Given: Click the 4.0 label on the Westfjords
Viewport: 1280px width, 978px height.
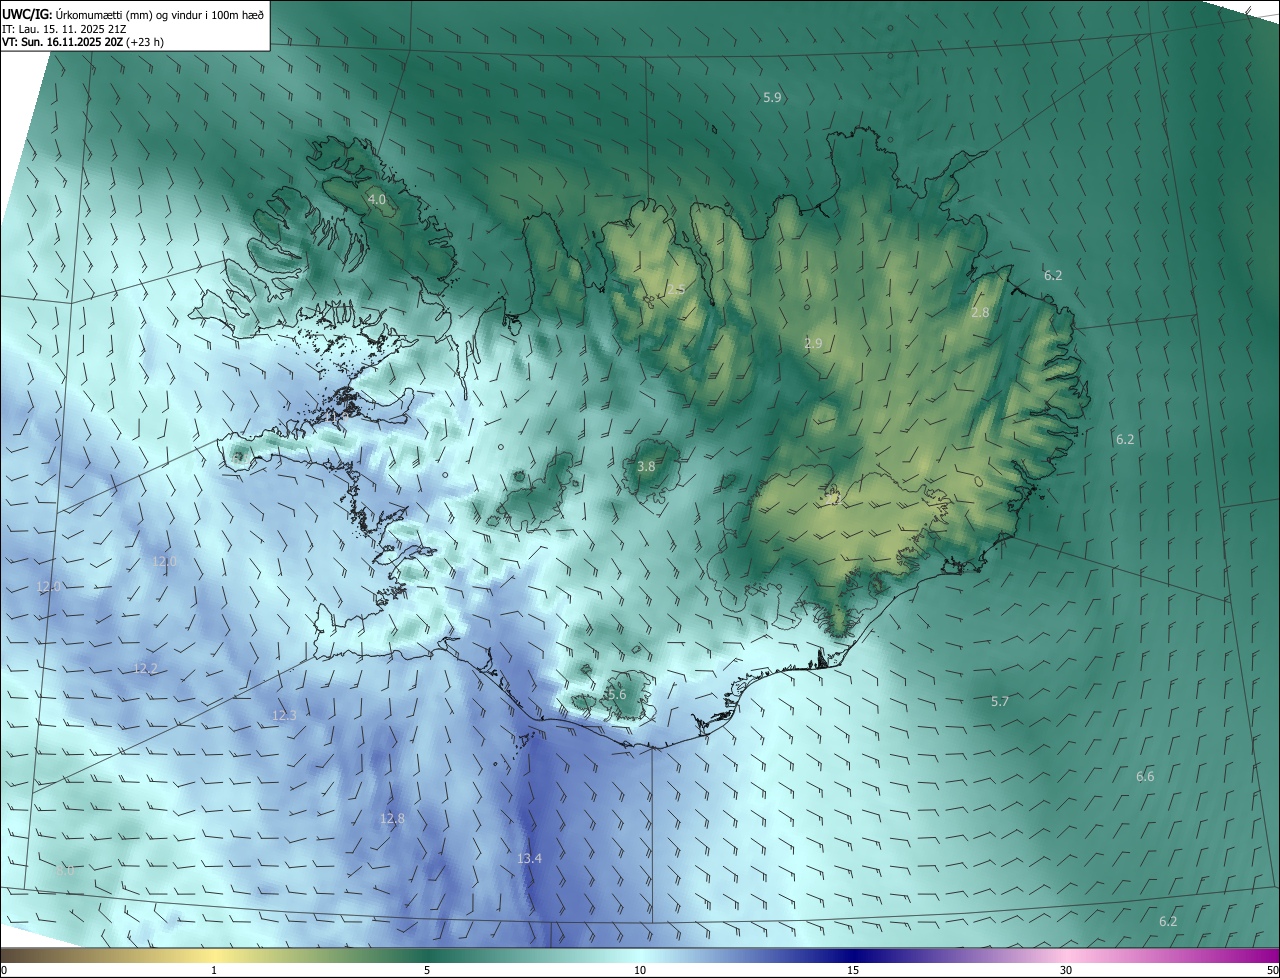Looking at the screenshot, I should coord(377,200).
